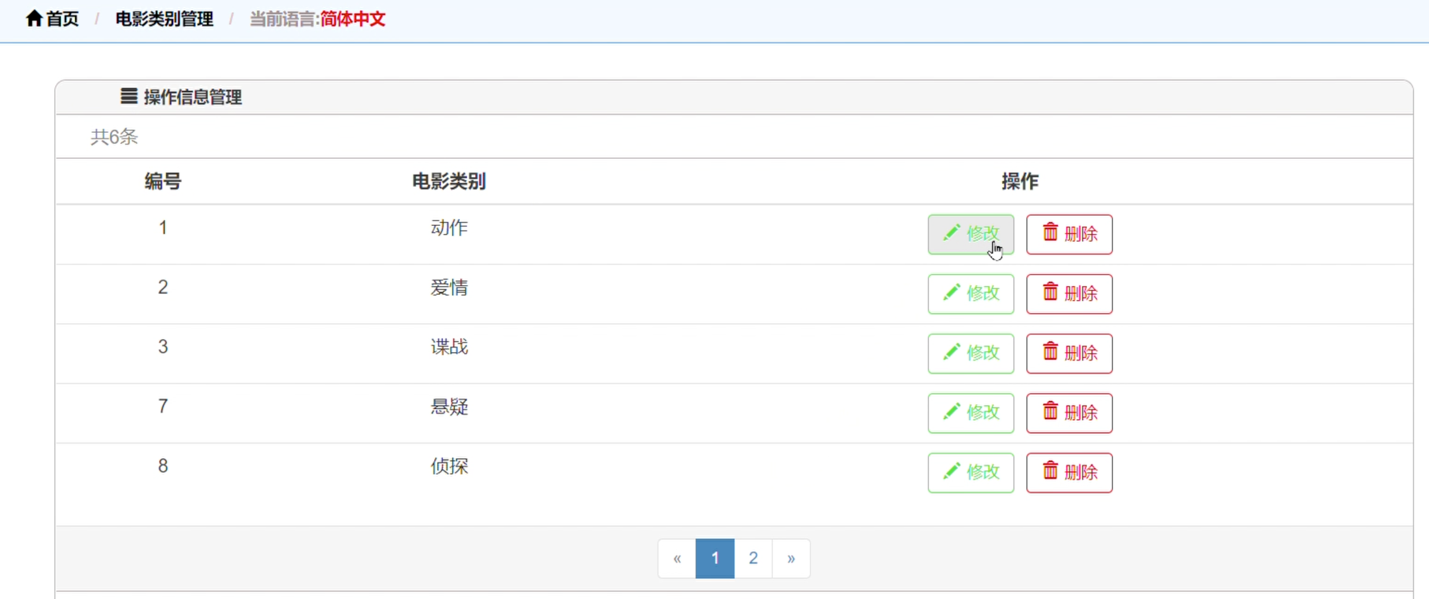Click the 共6条 record count text

114,137
